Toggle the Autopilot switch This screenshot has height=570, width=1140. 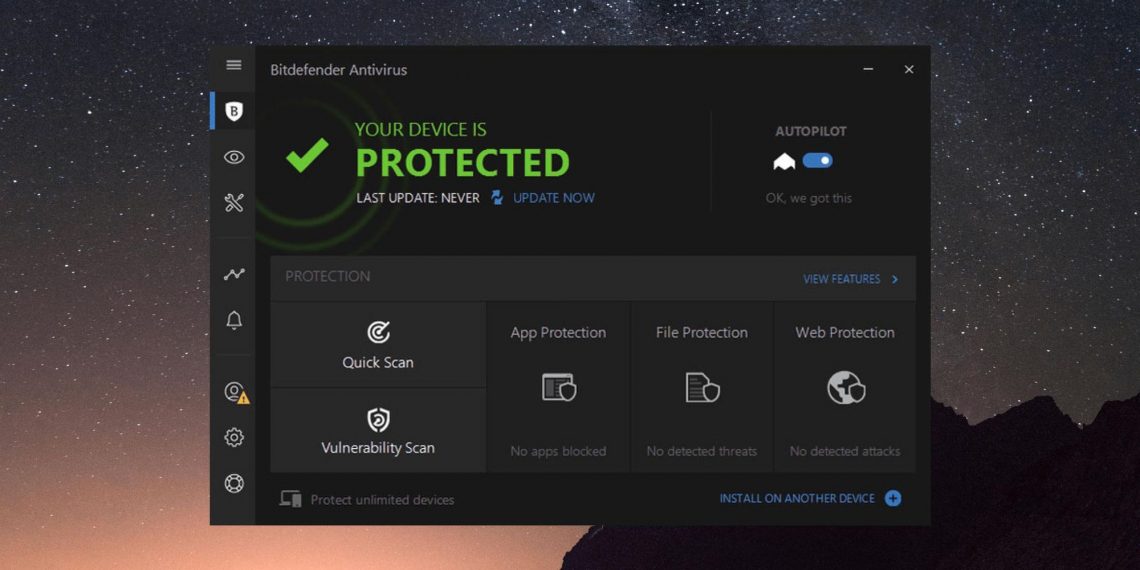point(817,160)
